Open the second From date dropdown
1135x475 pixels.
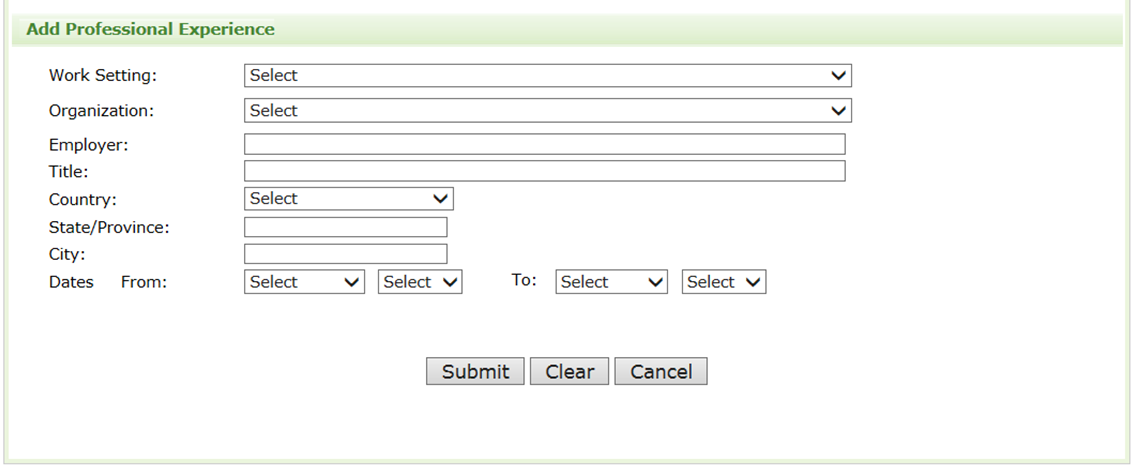click(420, 282)
